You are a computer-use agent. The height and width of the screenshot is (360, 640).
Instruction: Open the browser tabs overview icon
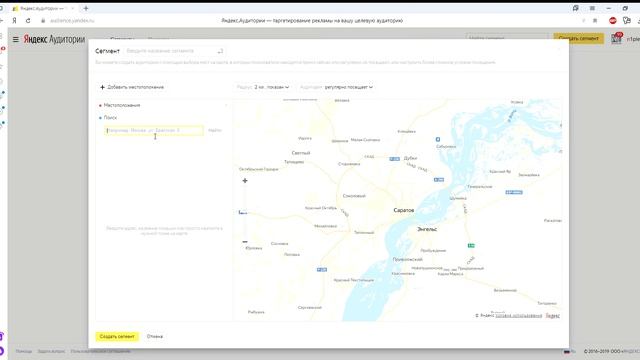576,8
